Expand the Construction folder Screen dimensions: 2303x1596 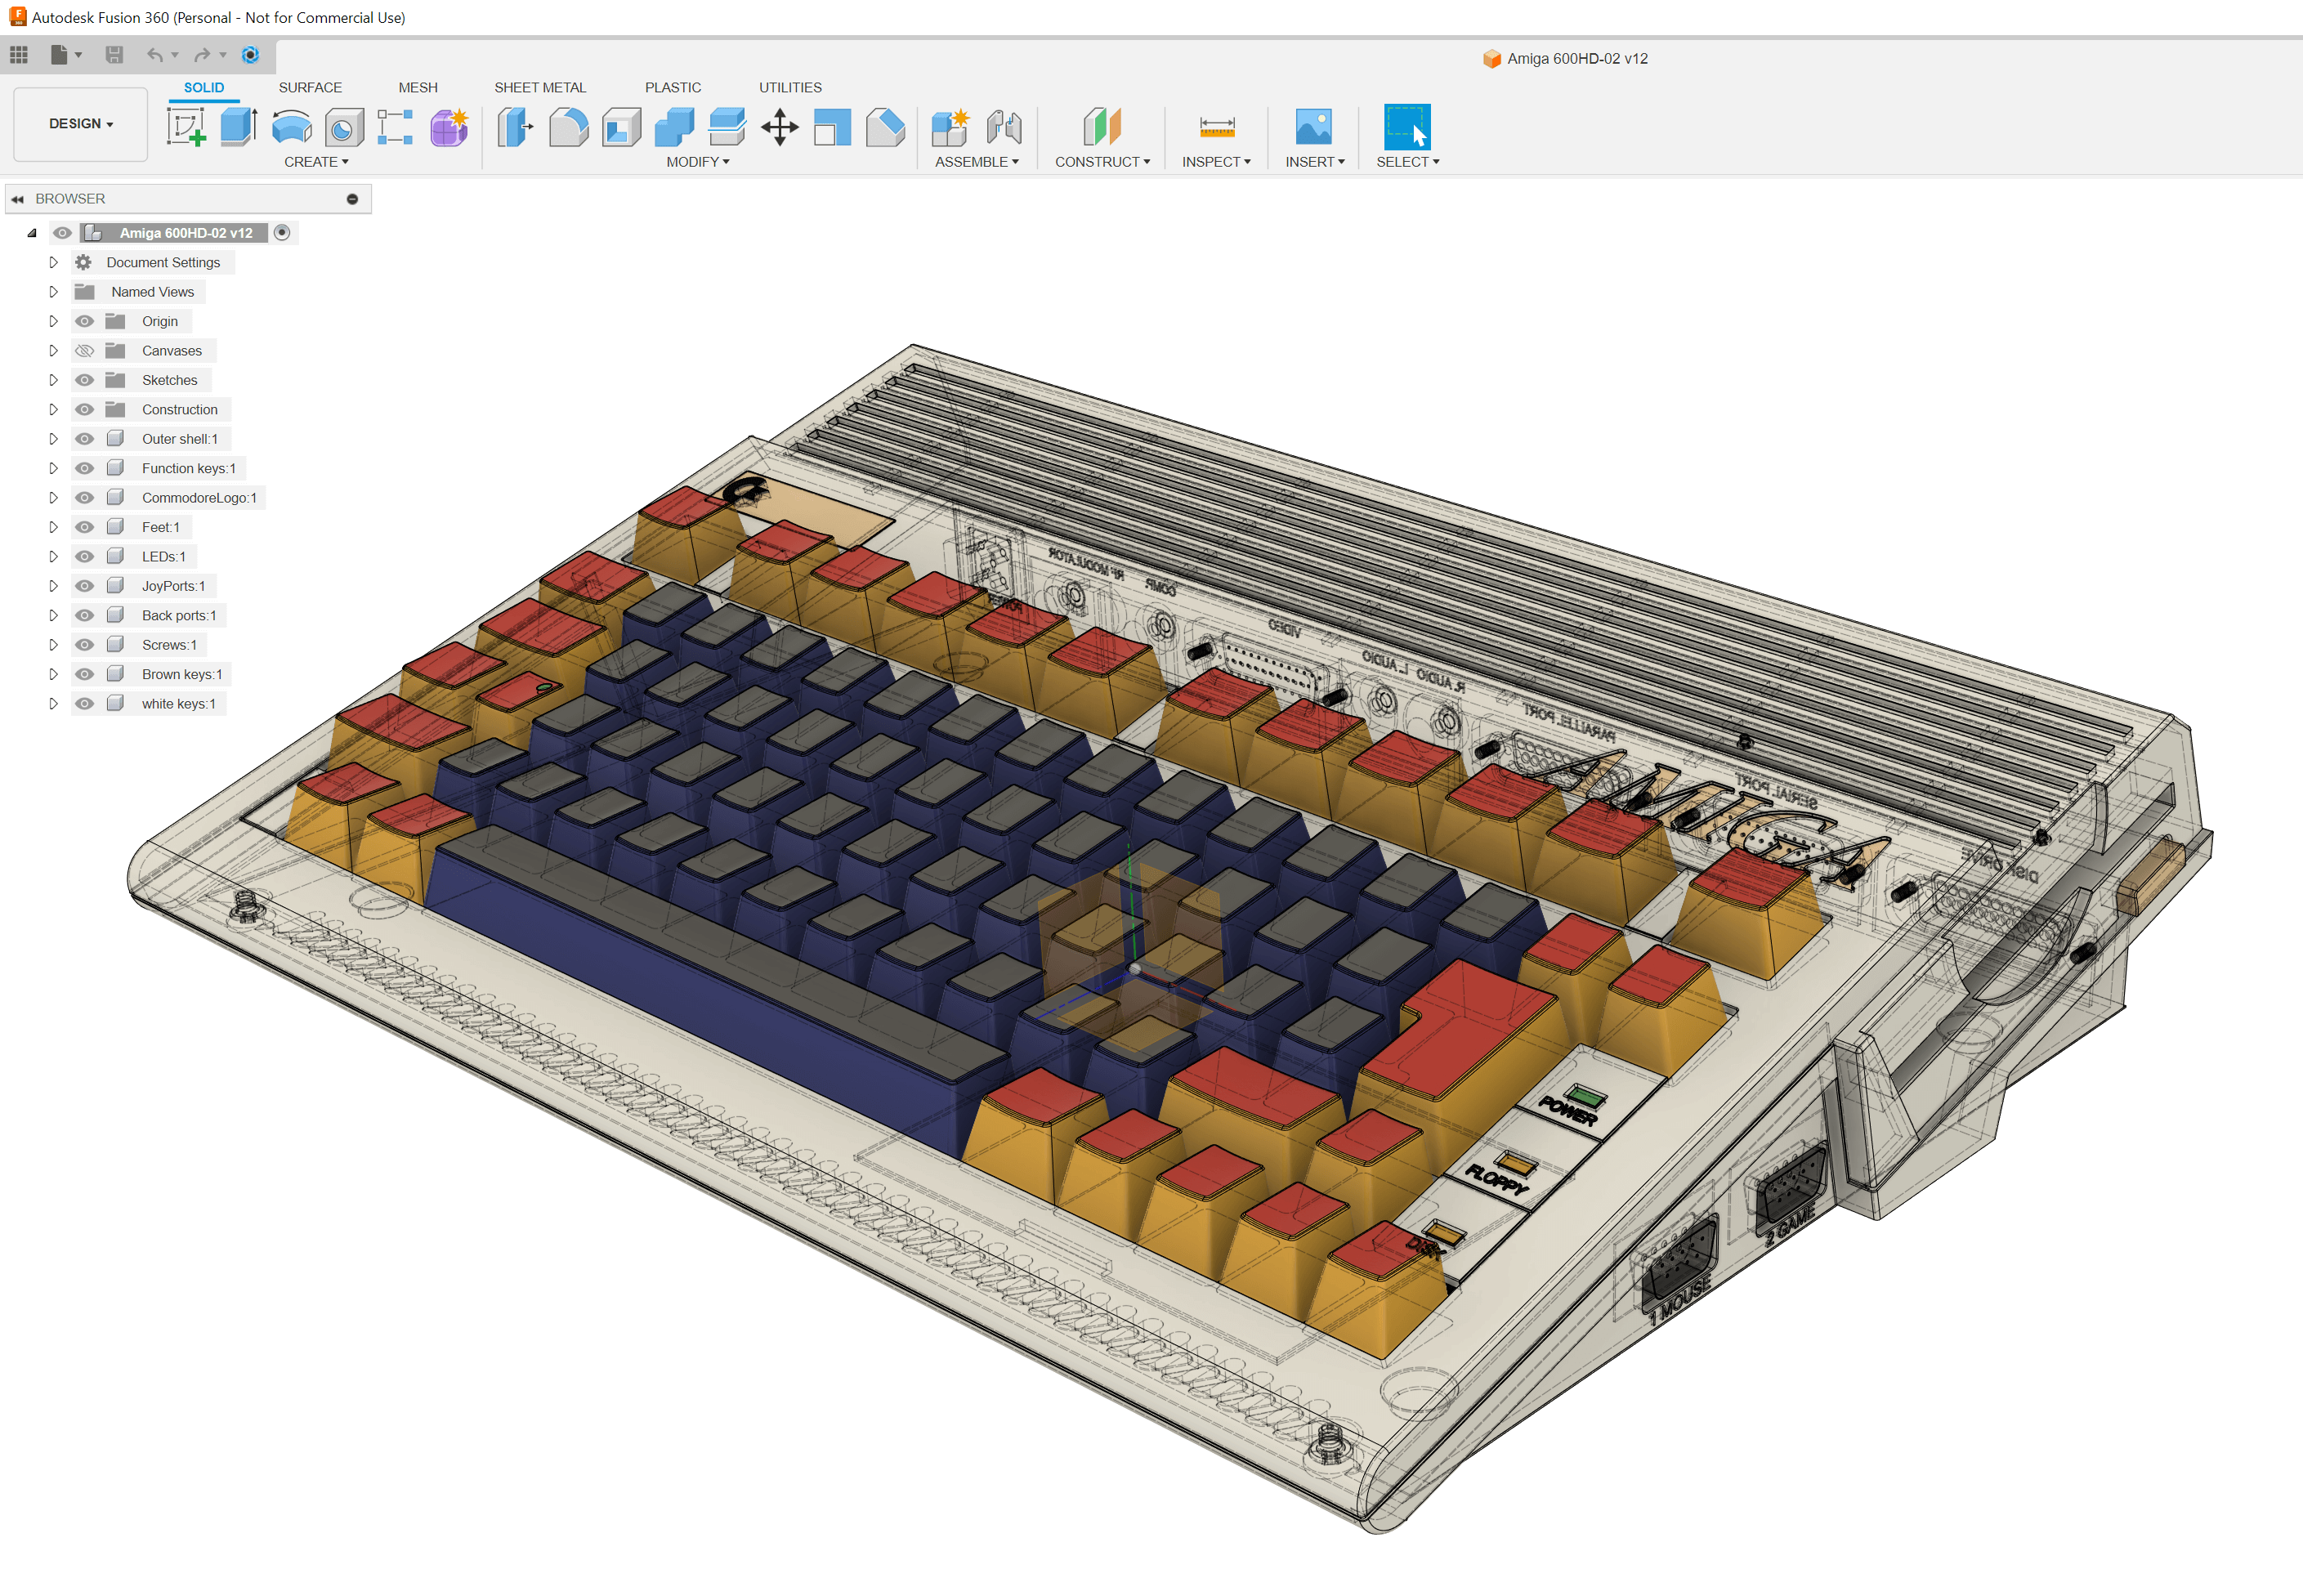click(x=53, y=410)
